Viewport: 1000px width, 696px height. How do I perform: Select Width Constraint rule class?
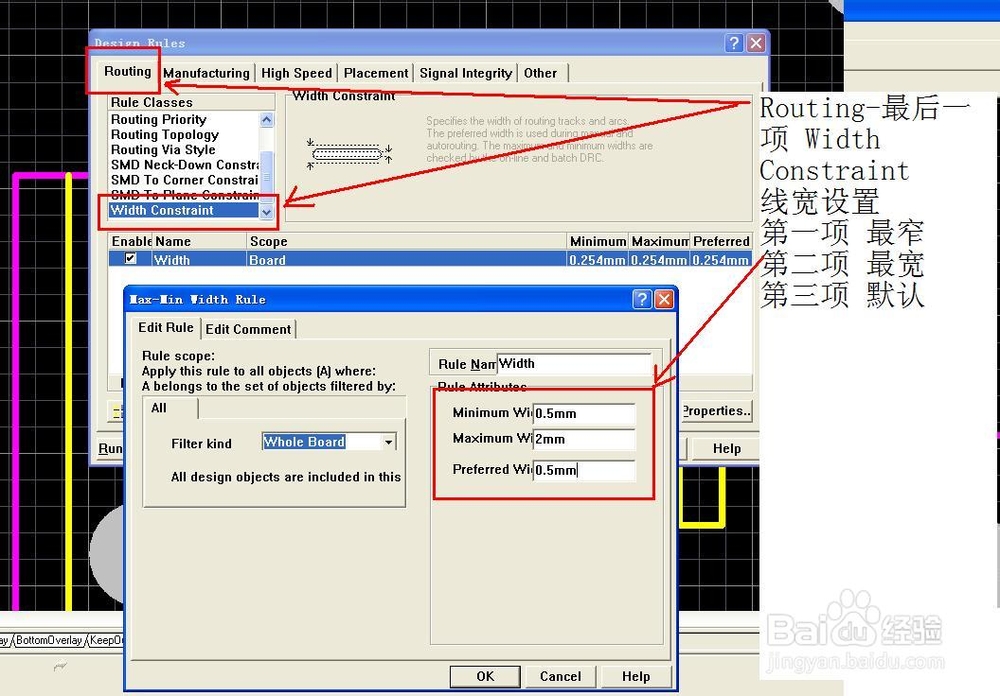coord(184,211)
